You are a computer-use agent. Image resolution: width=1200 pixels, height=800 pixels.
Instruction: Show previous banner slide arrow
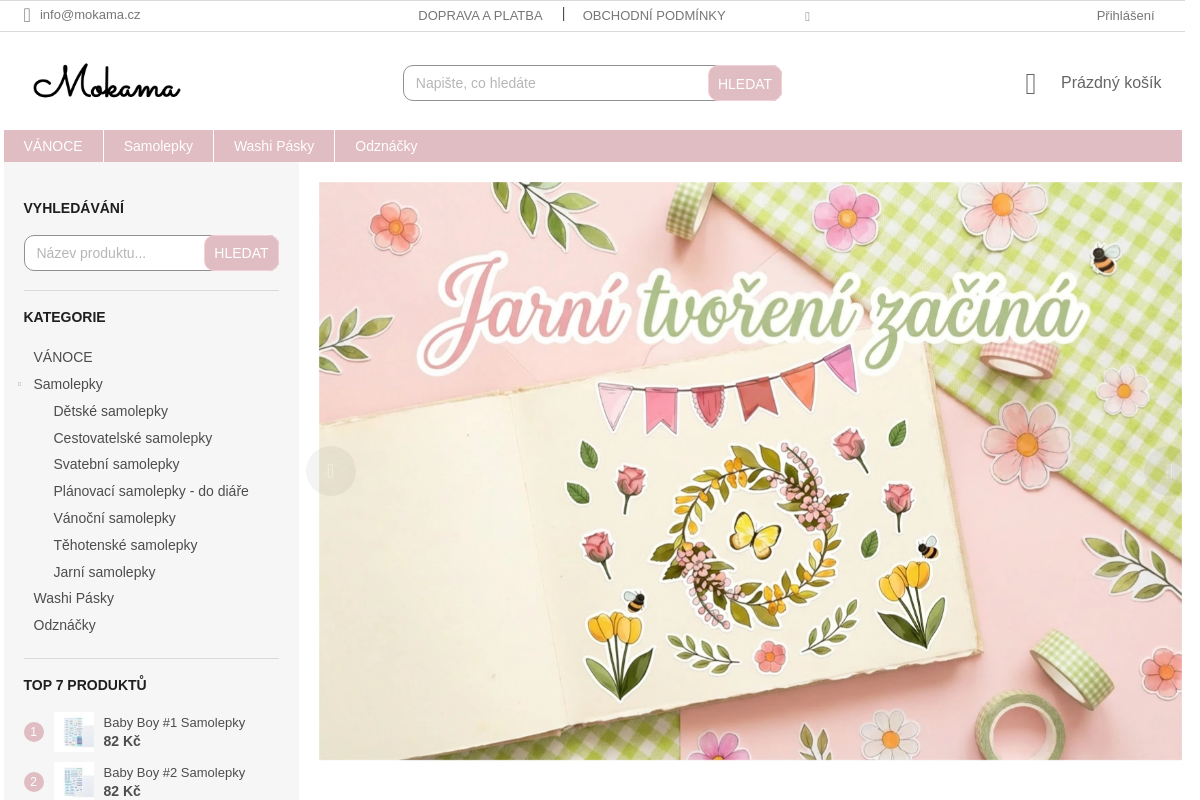(x=331, y=471)
